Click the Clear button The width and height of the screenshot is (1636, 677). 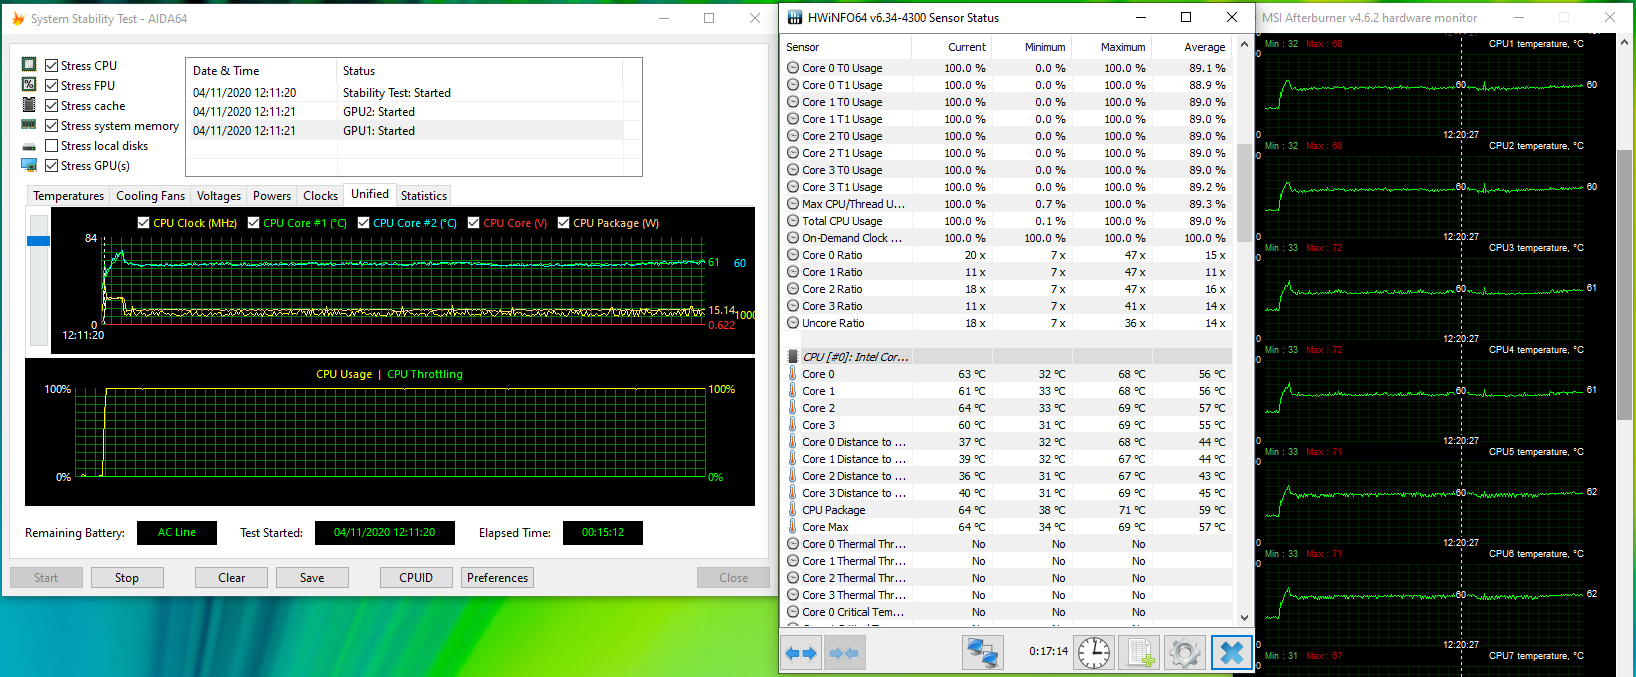click(x=232, y=578)
